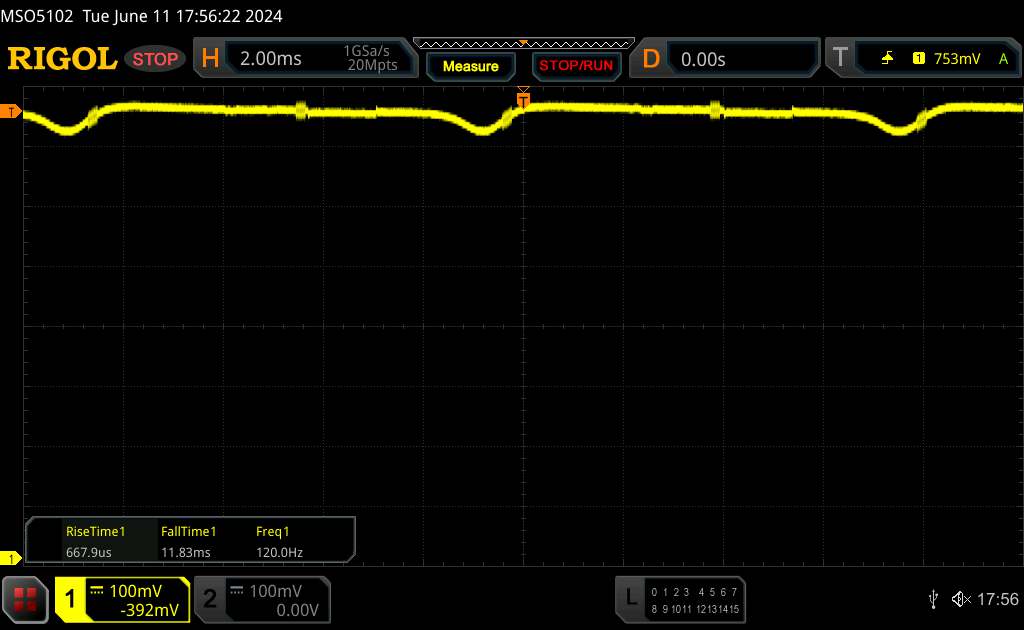Screen dimensions: 1024x630
Task: Select the 120.0Hz frequency value
Action: click(x=279, y=552)
